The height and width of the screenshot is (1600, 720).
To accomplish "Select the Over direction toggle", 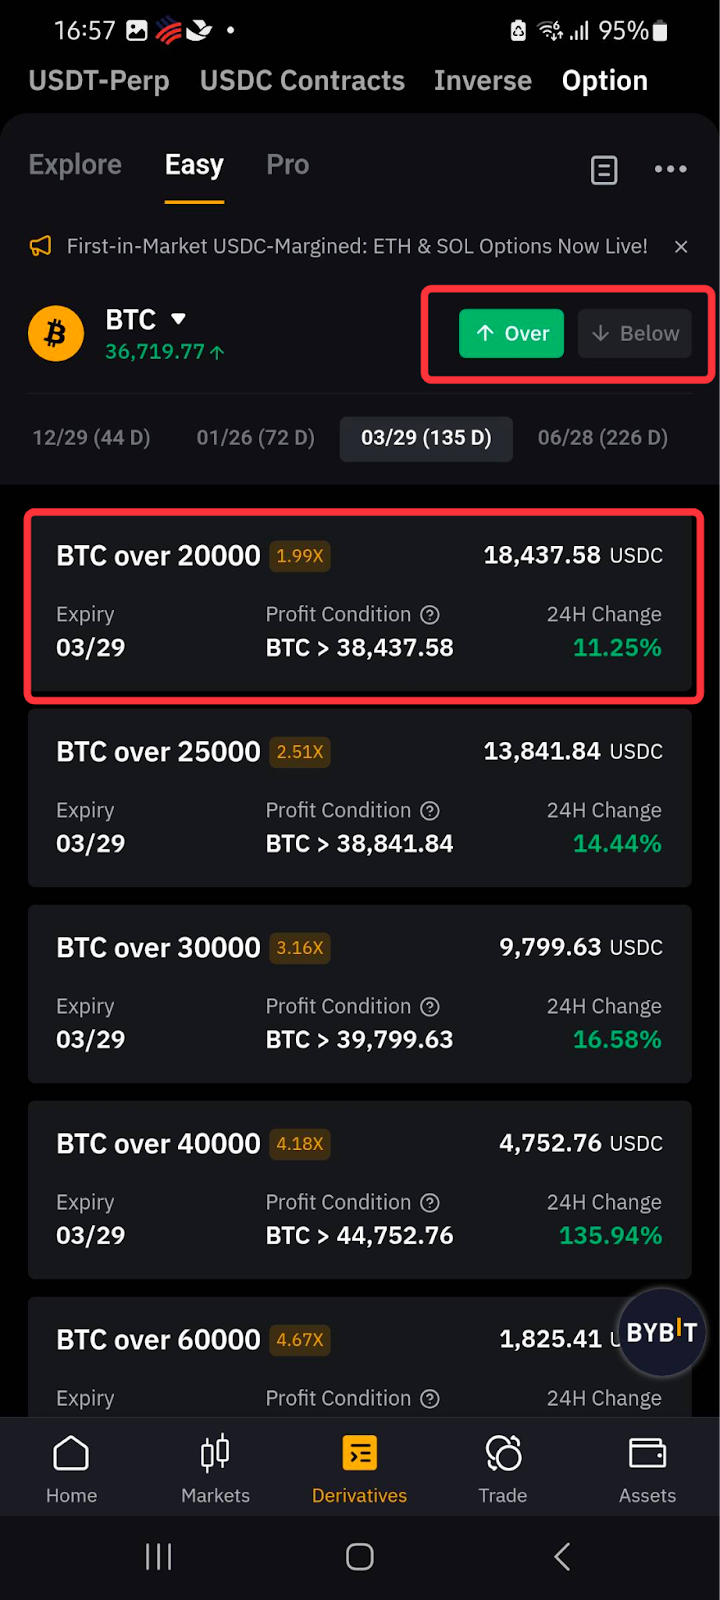I will 511,333.
